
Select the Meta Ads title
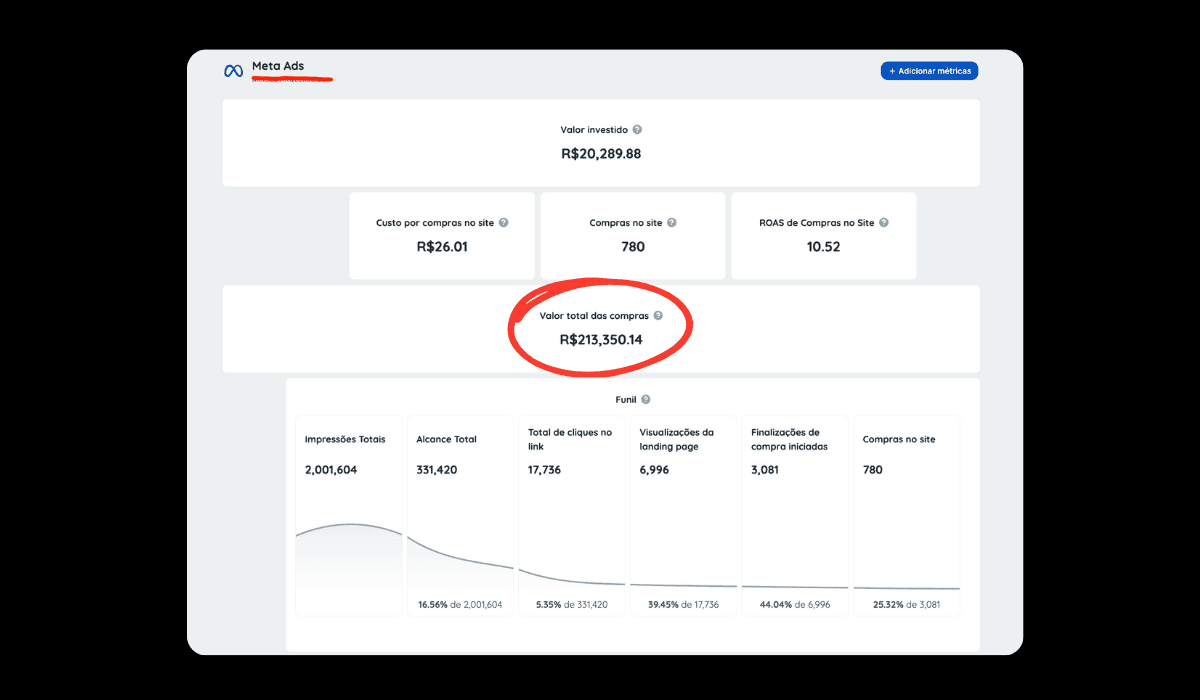(x=278, y=67)
